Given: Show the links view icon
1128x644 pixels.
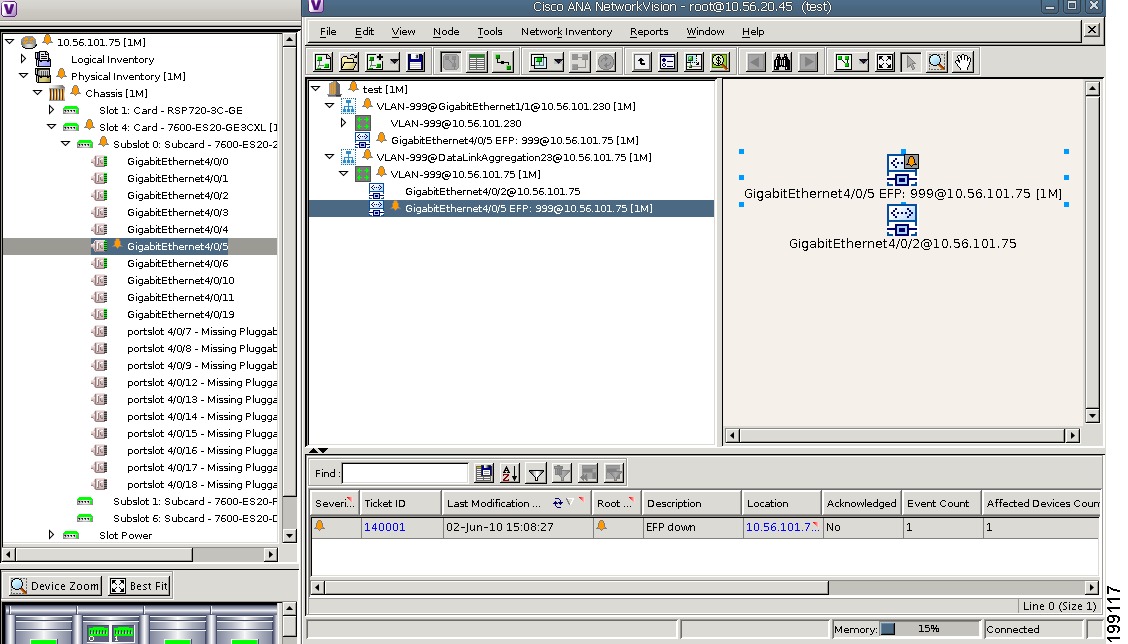Looking at the screenshot, I should tap(503, 63).
